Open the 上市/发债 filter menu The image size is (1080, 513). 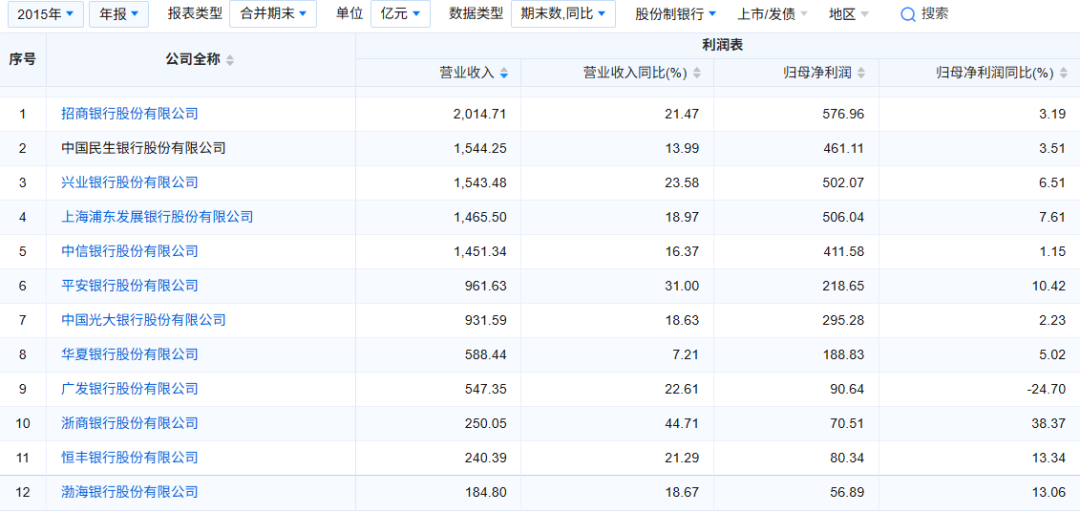(x=774, y=14)
